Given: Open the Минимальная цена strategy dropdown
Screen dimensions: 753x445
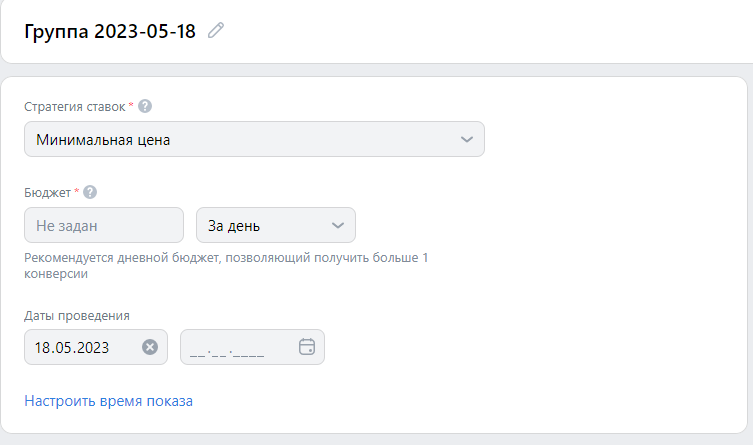Looking at the screenshot, I should point(254,139).
